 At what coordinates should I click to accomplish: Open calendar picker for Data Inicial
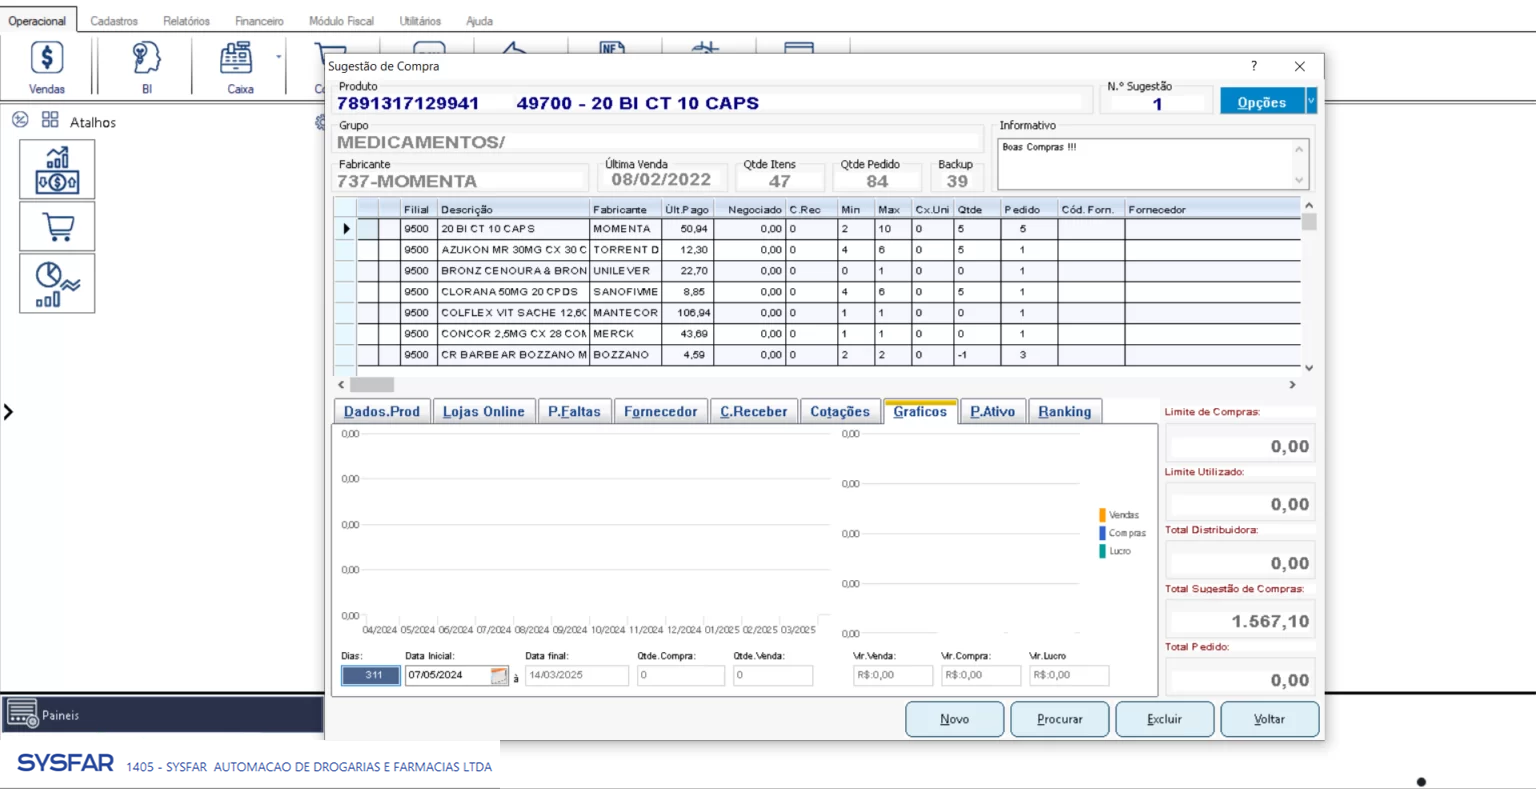point(499,676)
